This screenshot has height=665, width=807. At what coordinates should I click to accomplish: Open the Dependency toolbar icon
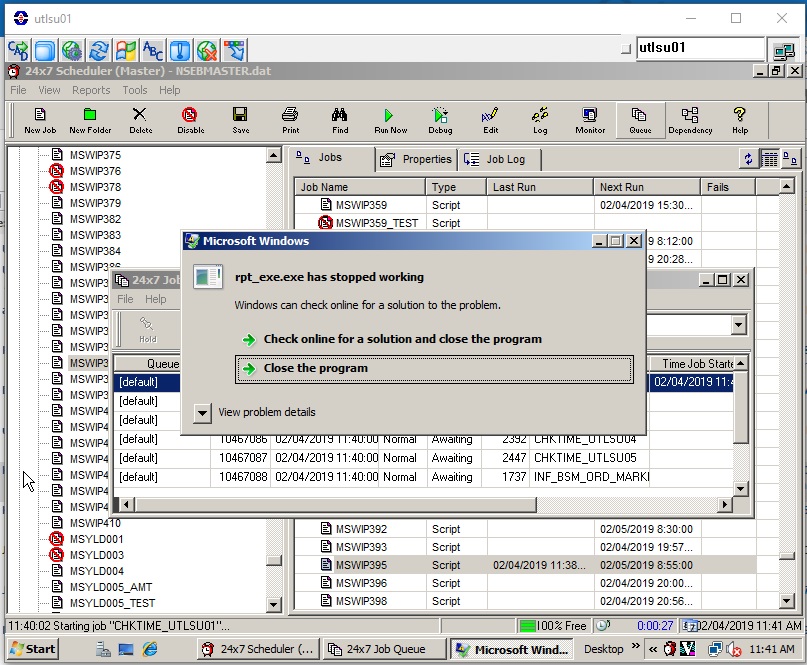coord(690,121)
